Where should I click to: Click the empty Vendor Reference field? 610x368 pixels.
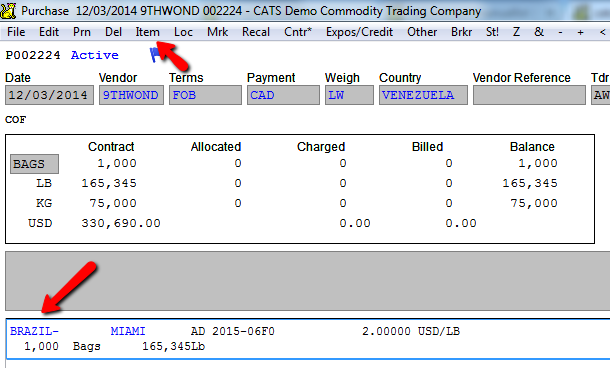(529, 95)
